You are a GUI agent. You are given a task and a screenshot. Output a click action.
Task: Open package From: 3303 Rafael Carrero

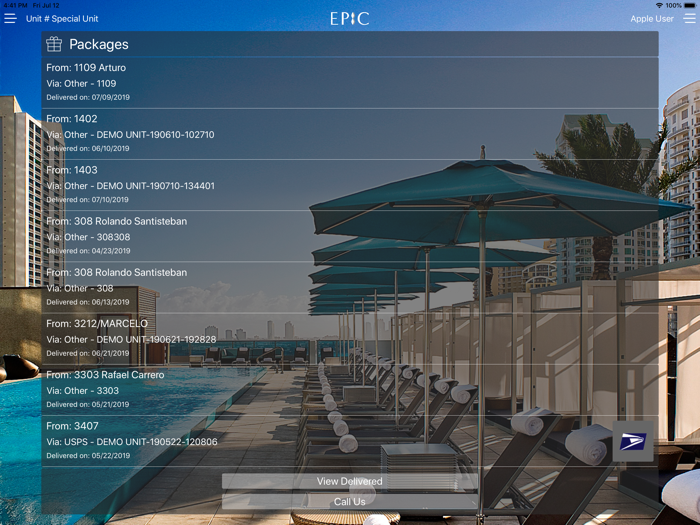350,390
